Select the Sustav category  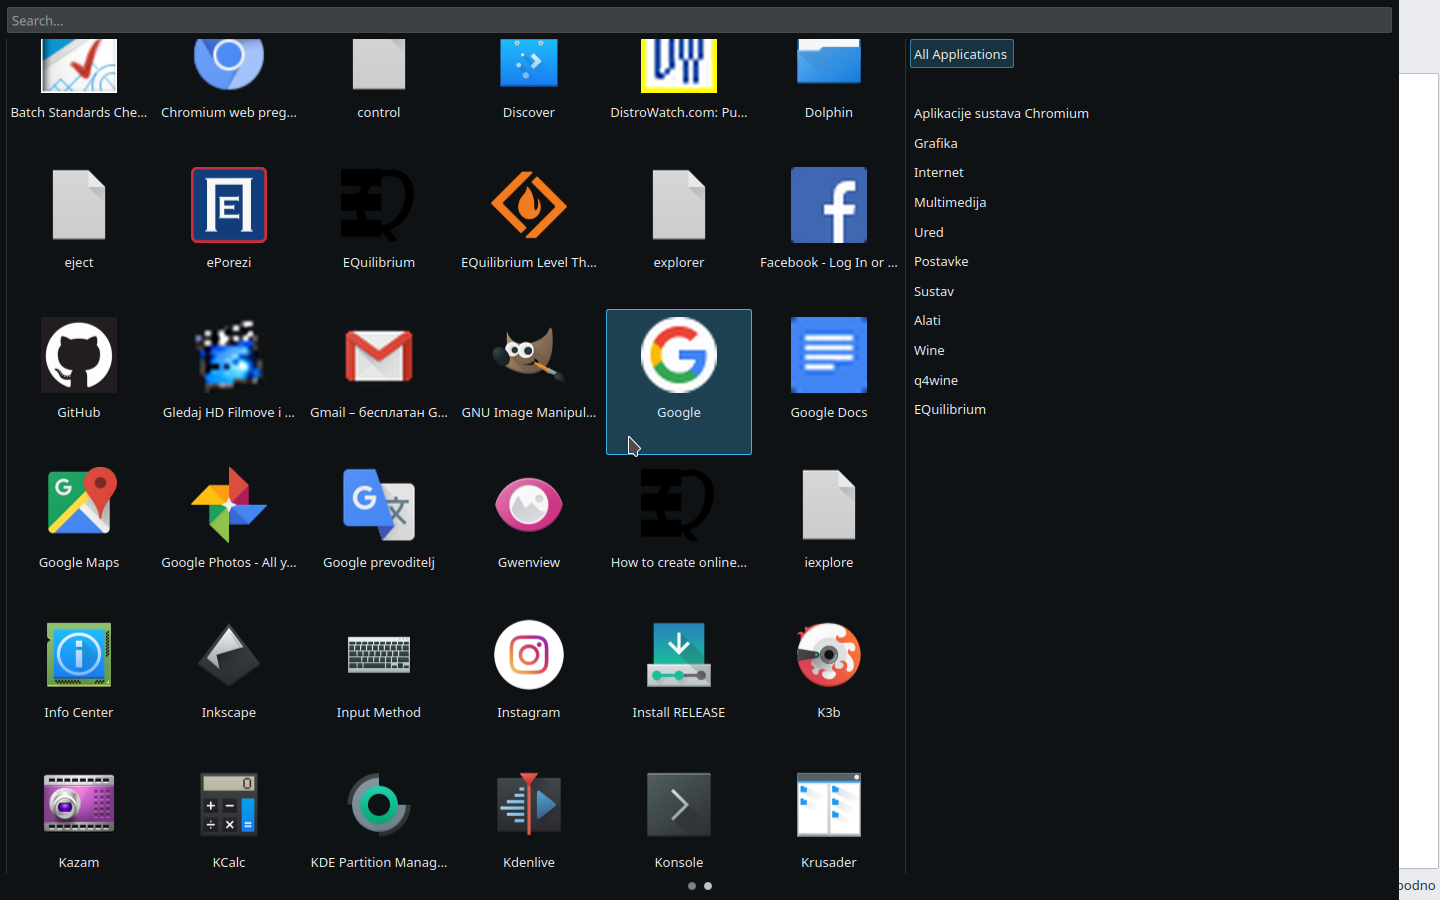(933, 291)
